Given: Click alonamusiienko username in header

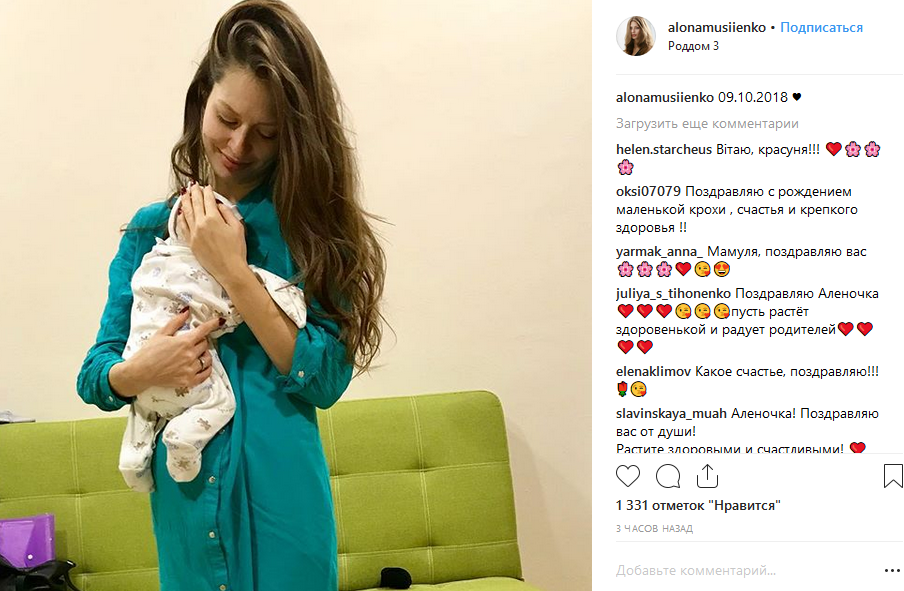Looking at the screenshot, I should click(x=717, y=27).
